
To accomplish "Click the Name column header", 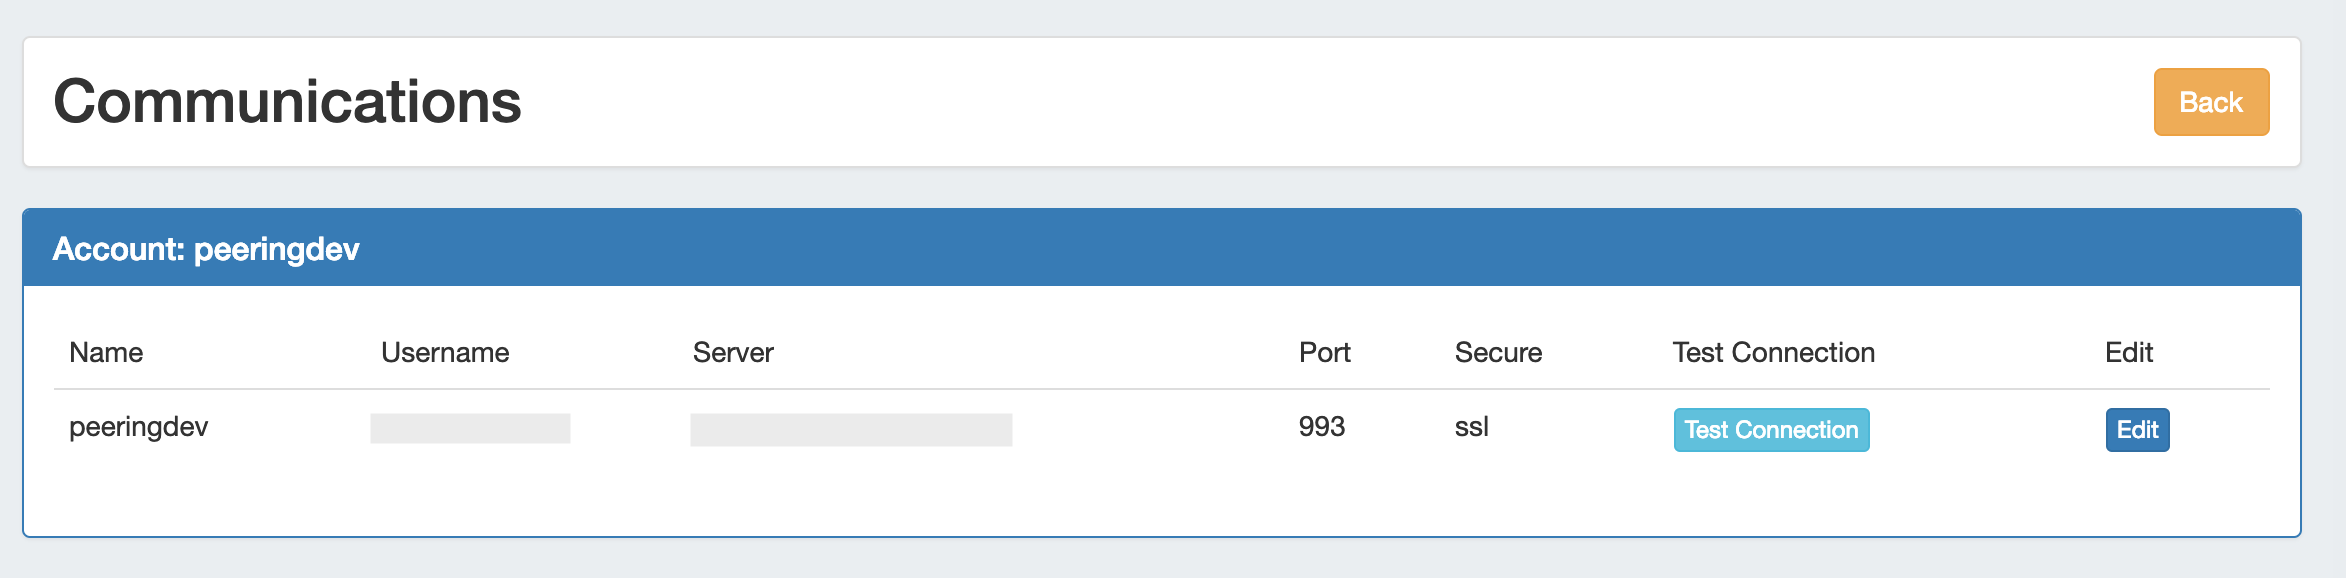I will pos(106,353).
